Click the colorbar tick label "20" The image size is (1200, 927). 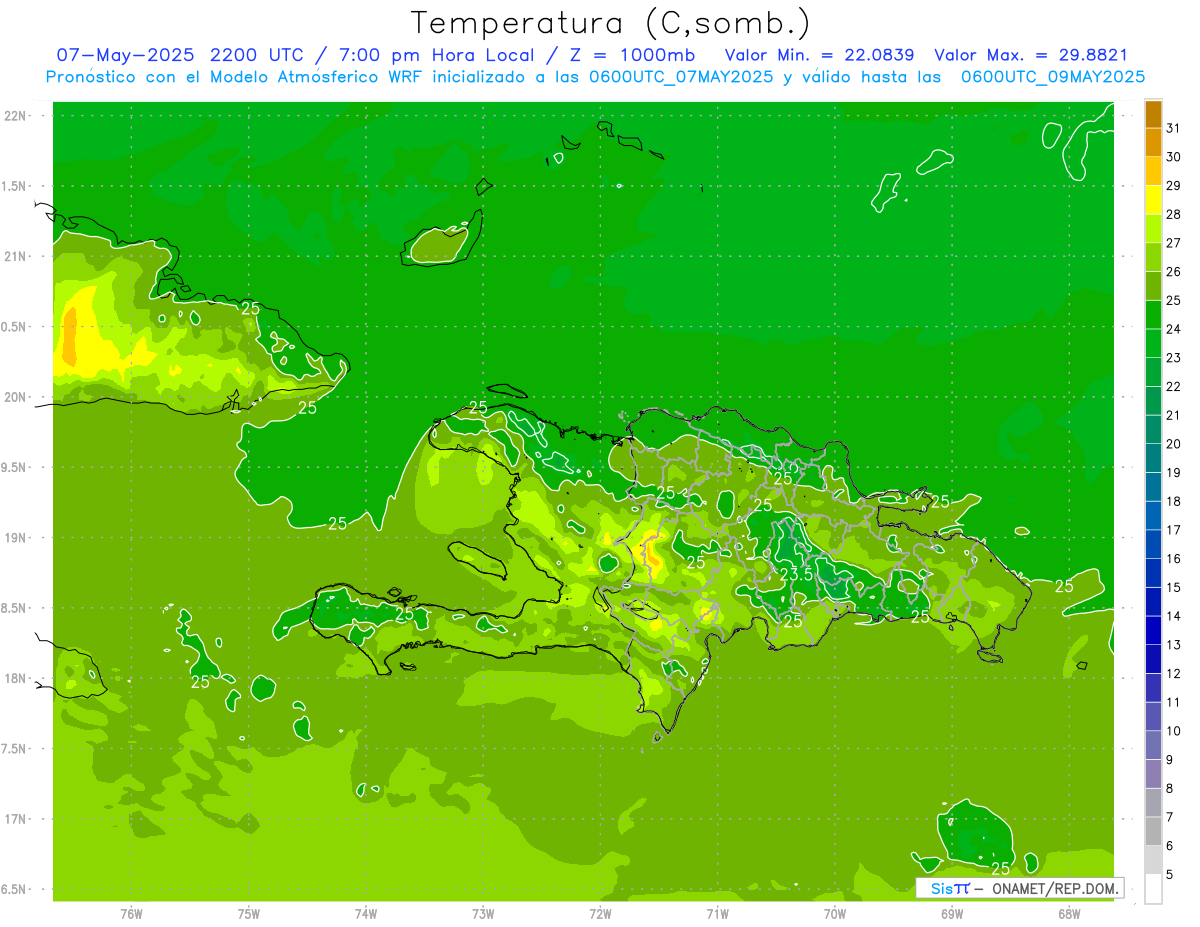tap(1174, 444)
